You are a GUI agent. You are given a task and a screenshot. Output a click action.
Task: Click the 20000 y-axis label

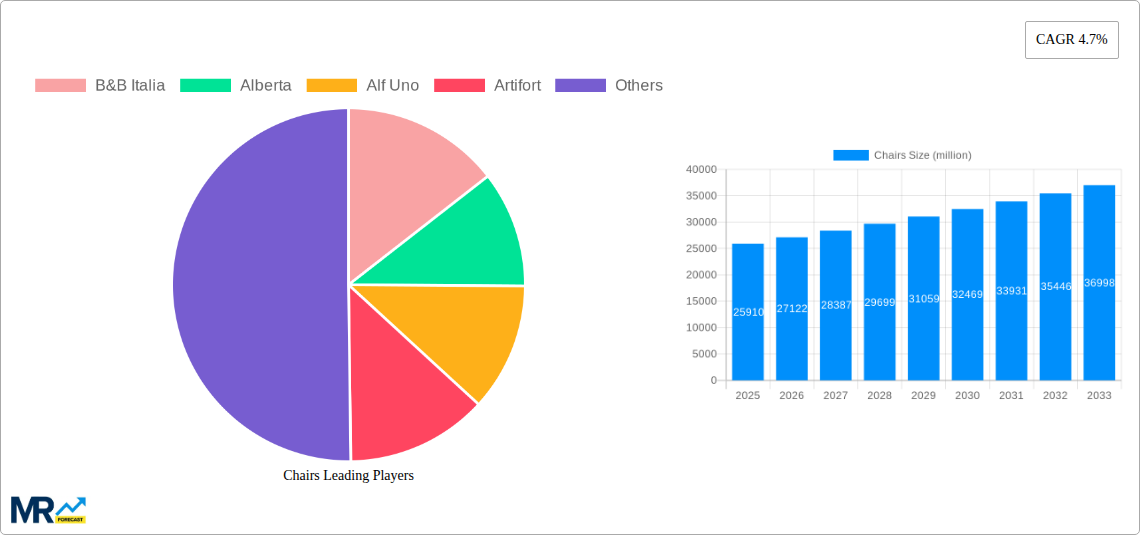(702, 275)
